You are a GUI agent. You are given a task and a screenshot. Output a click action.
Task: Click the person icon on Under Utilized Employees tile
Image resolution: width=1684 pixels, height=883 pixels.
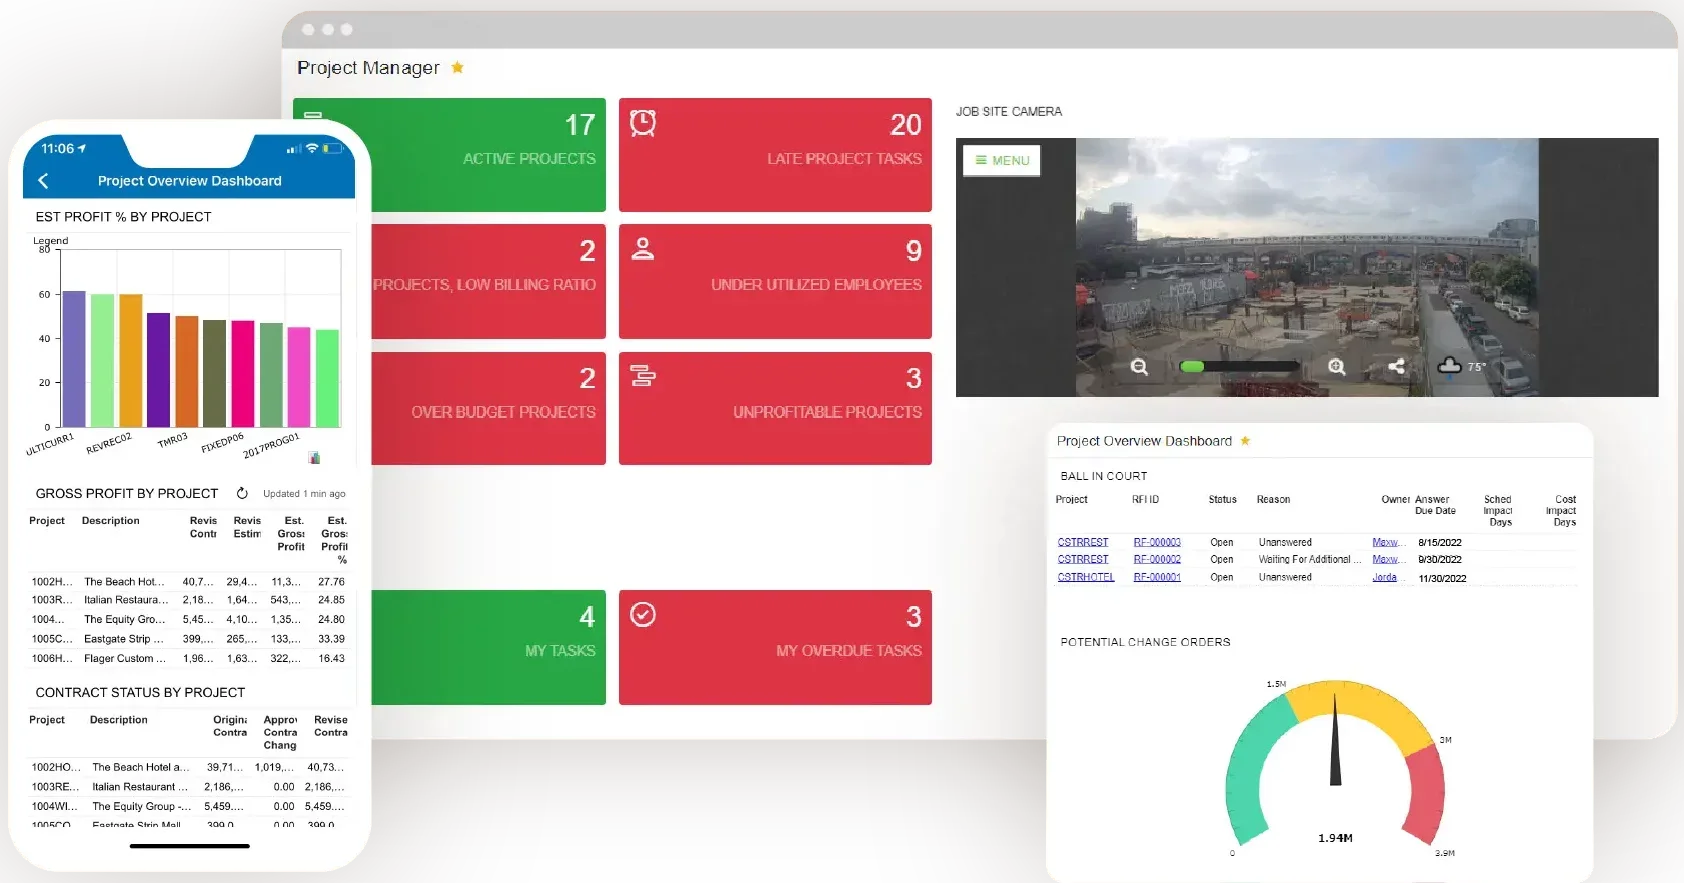coord(643,249)
